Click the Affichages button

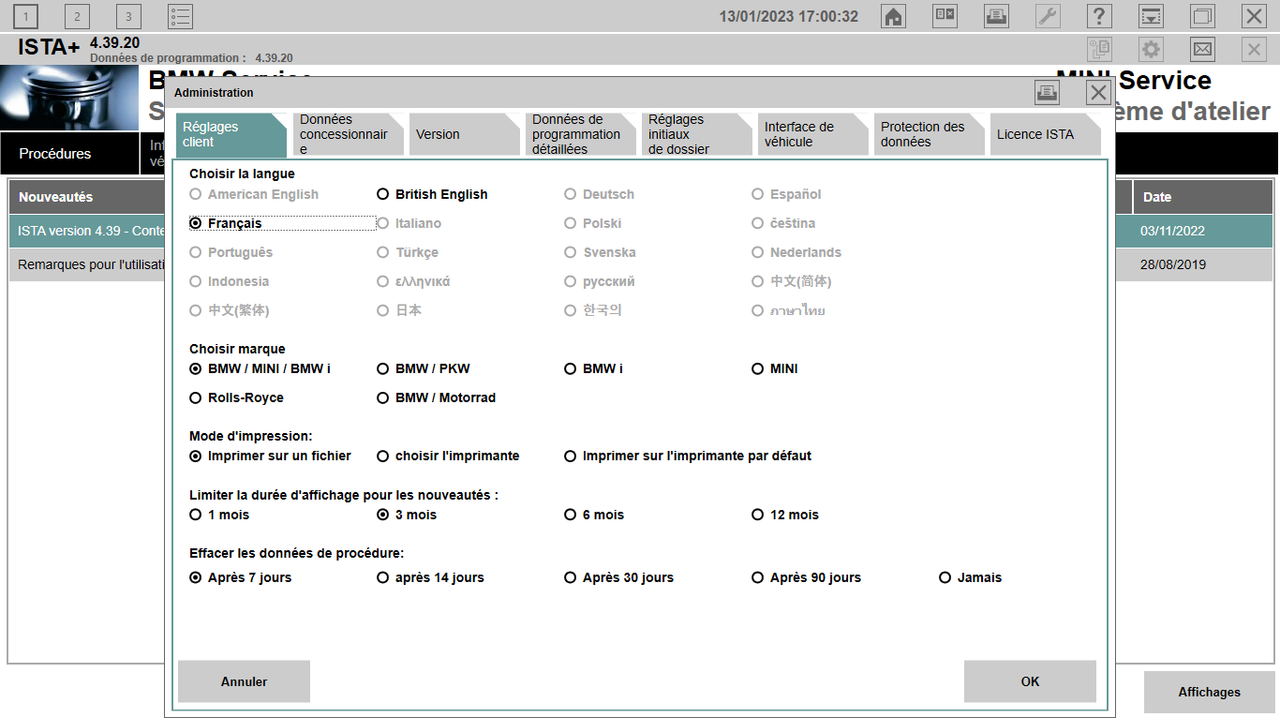[1209, 692]
